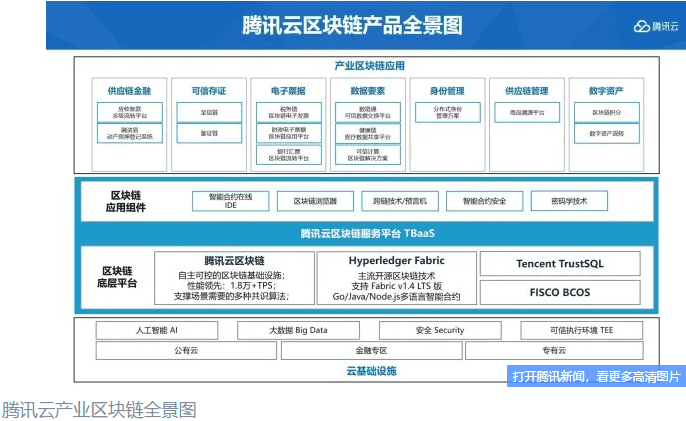Select the 身份管理 column heading
Viewport: 686px width, 421px height.
[447, 91]
